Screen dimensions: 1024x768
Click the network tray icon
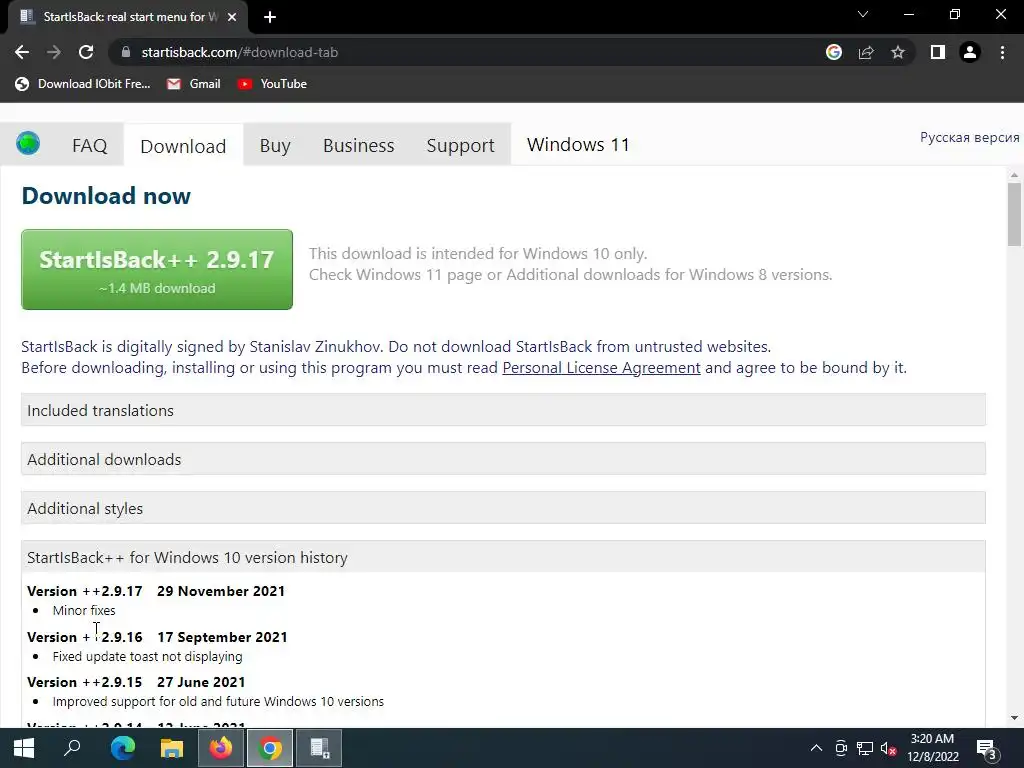click(x=865, y=748)
